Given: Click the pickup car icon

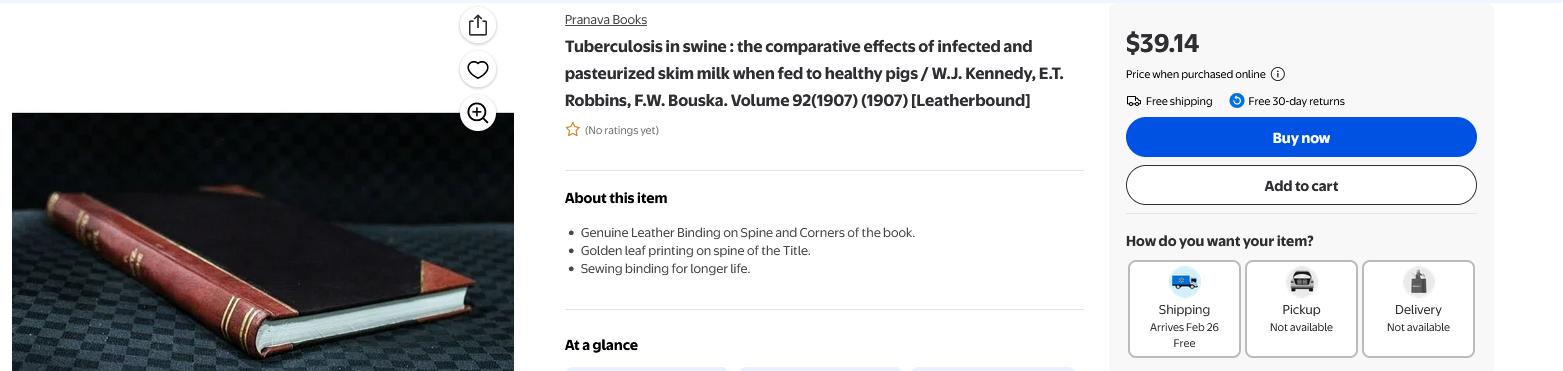Looking at the screenshot, I should point(1301,281).
